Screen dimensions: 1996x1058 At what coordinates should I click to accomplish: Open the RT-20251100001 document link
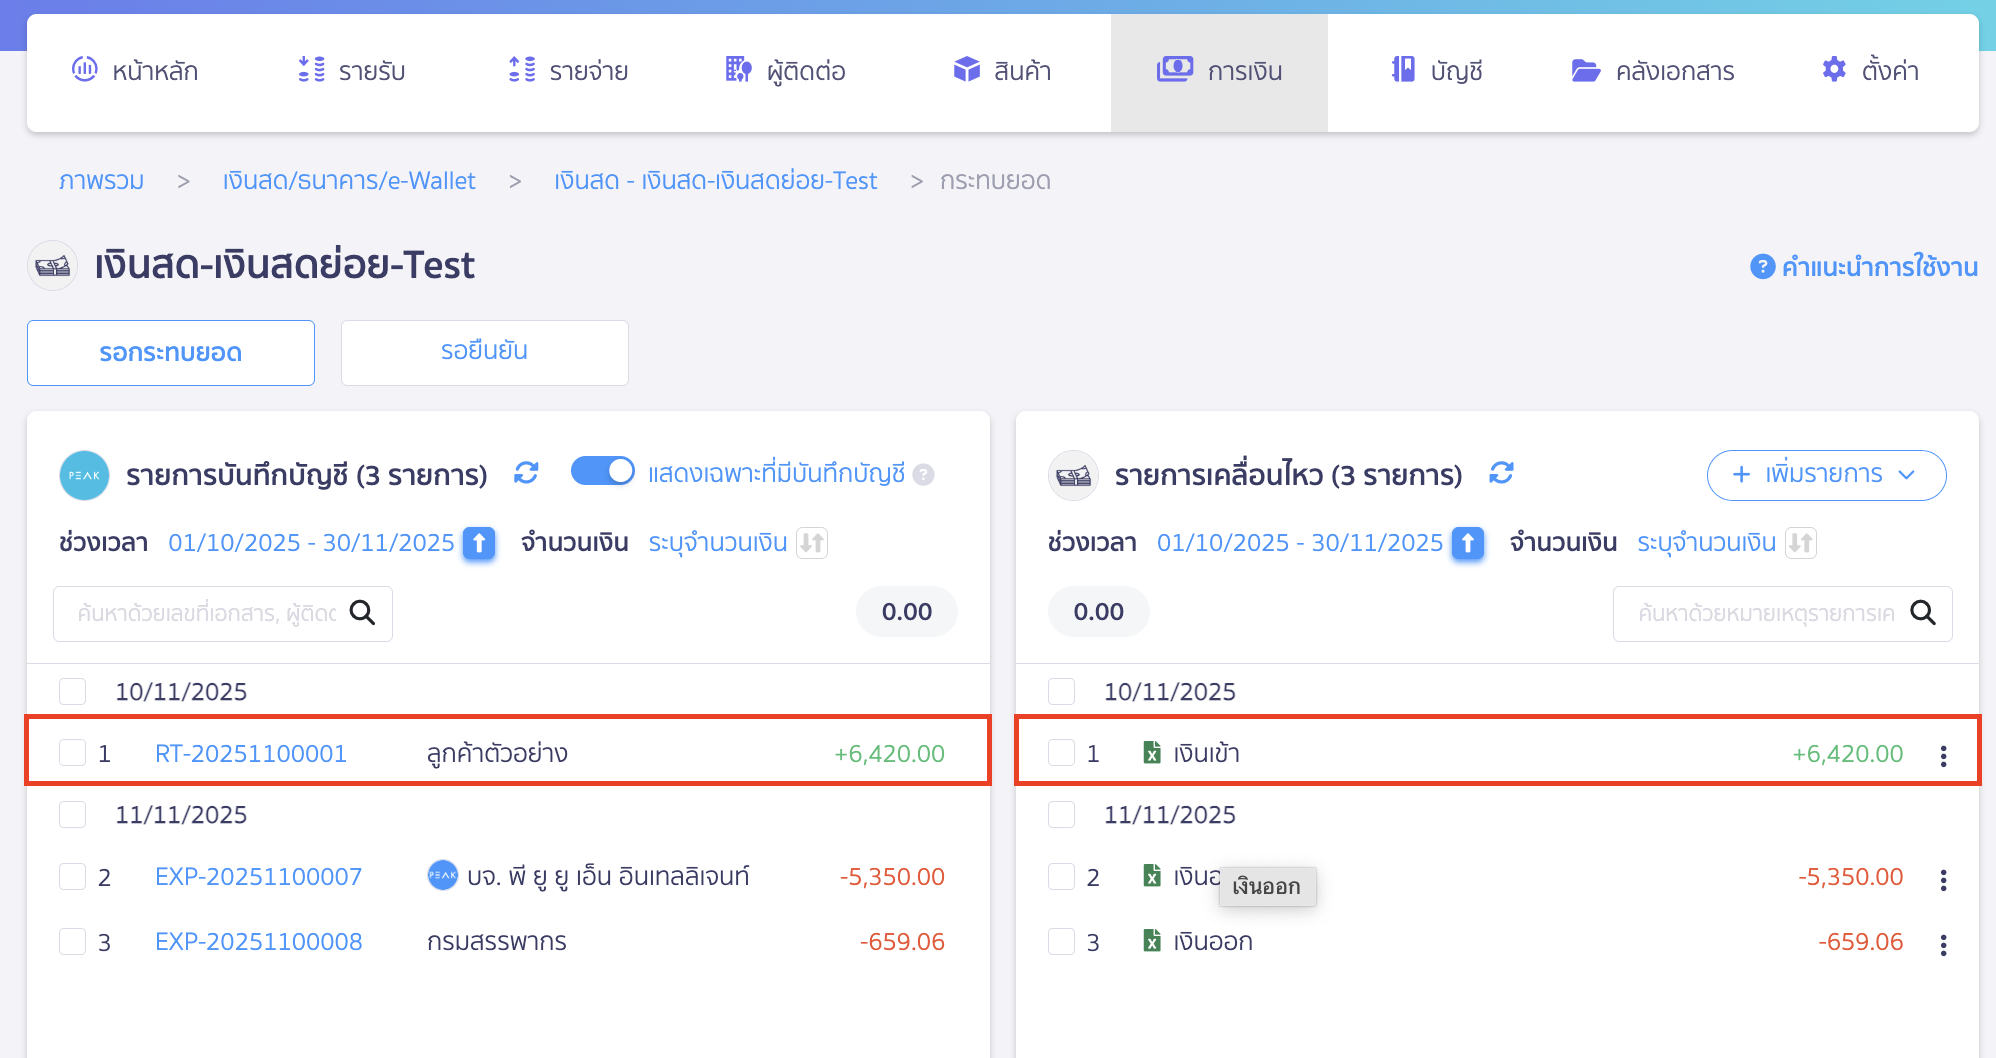(x=251, y=753)
